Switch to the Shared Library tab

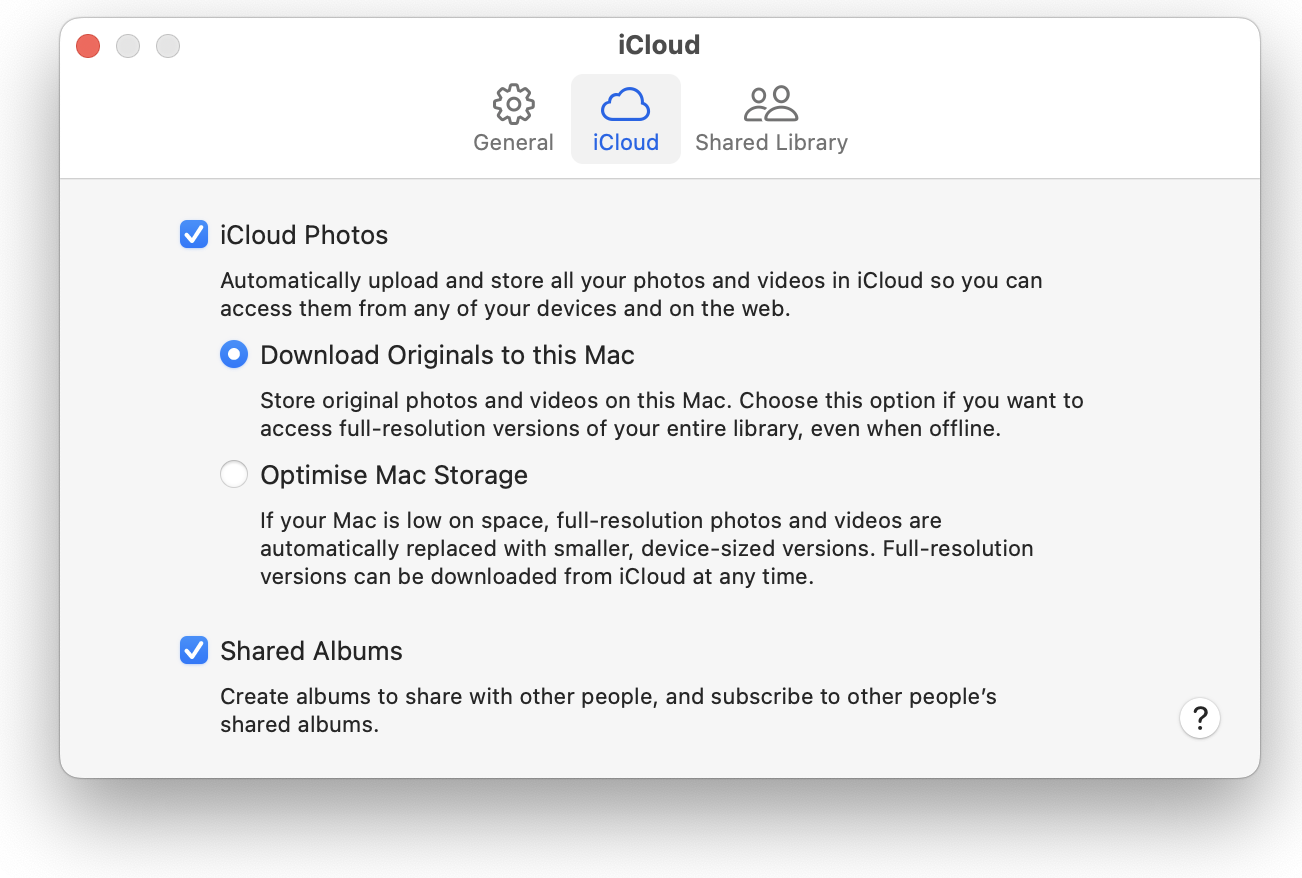coord(771,119)
